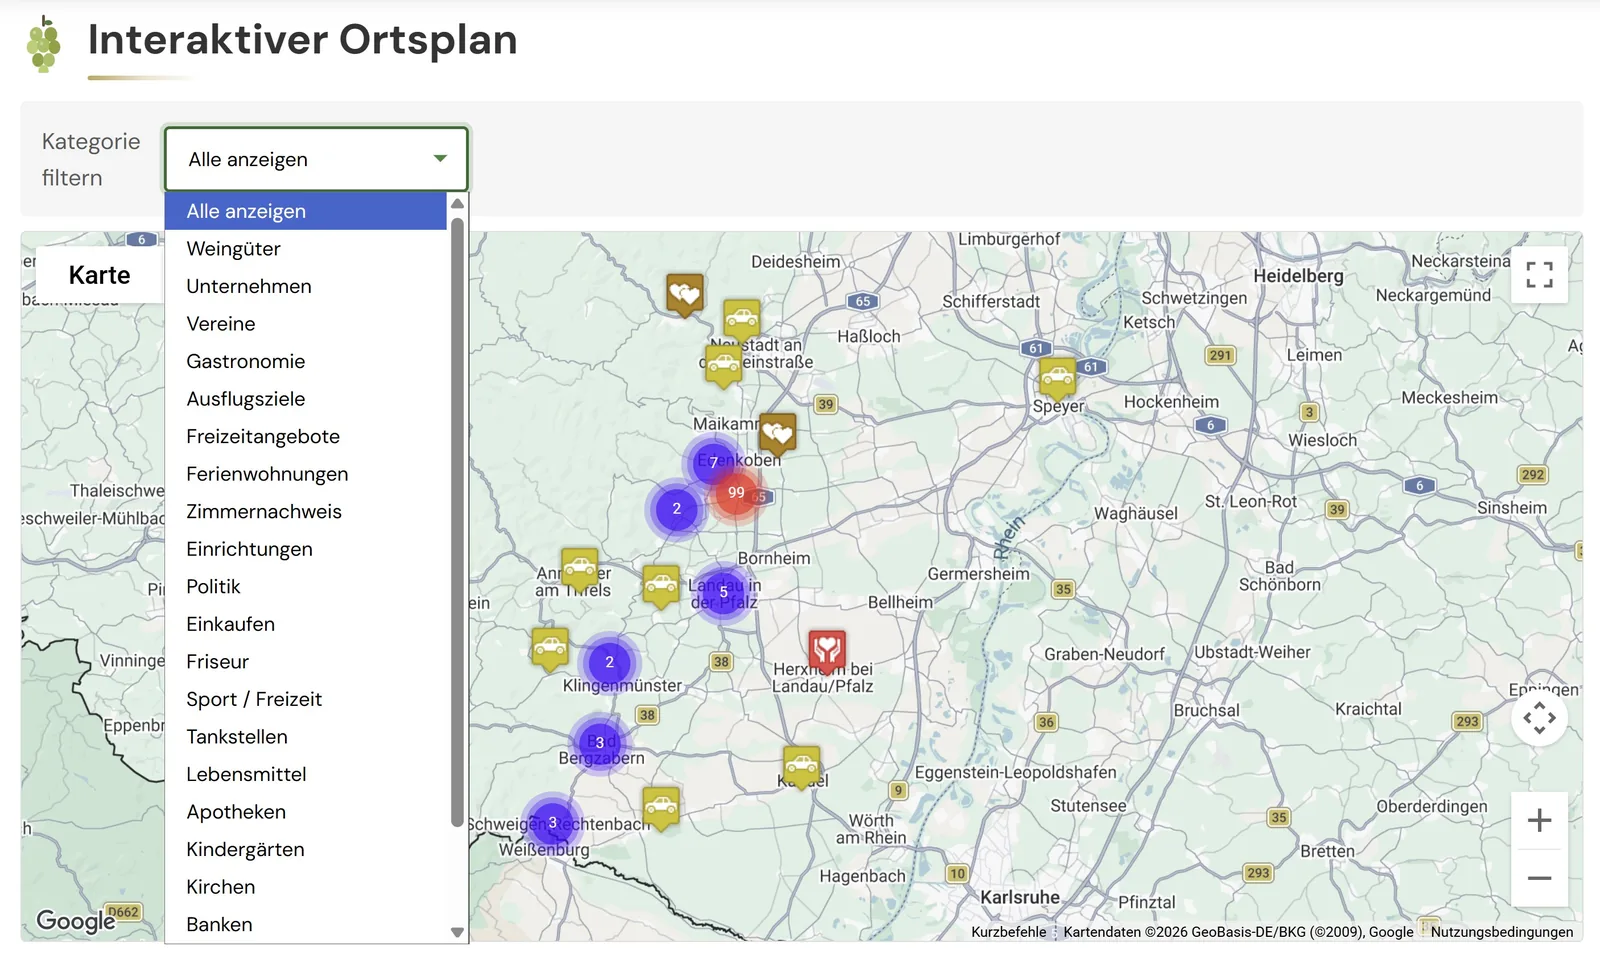Click the Karlsruhe city label
The width and height of the screenshot is (1600, 963).
[x=1019, y=897]
